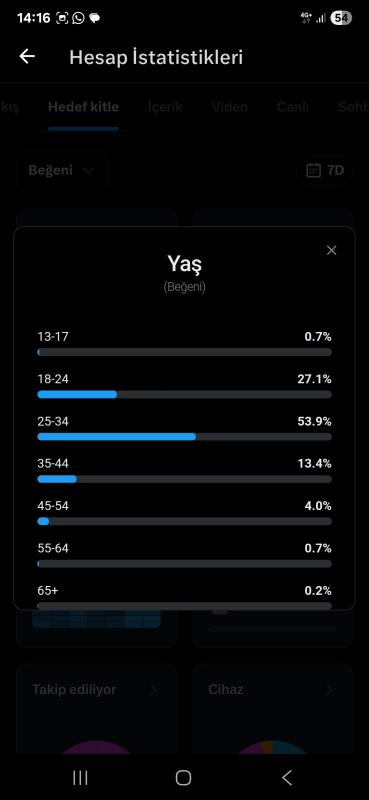
Task: Tap Android back navigation button
Action: [287, 778]
